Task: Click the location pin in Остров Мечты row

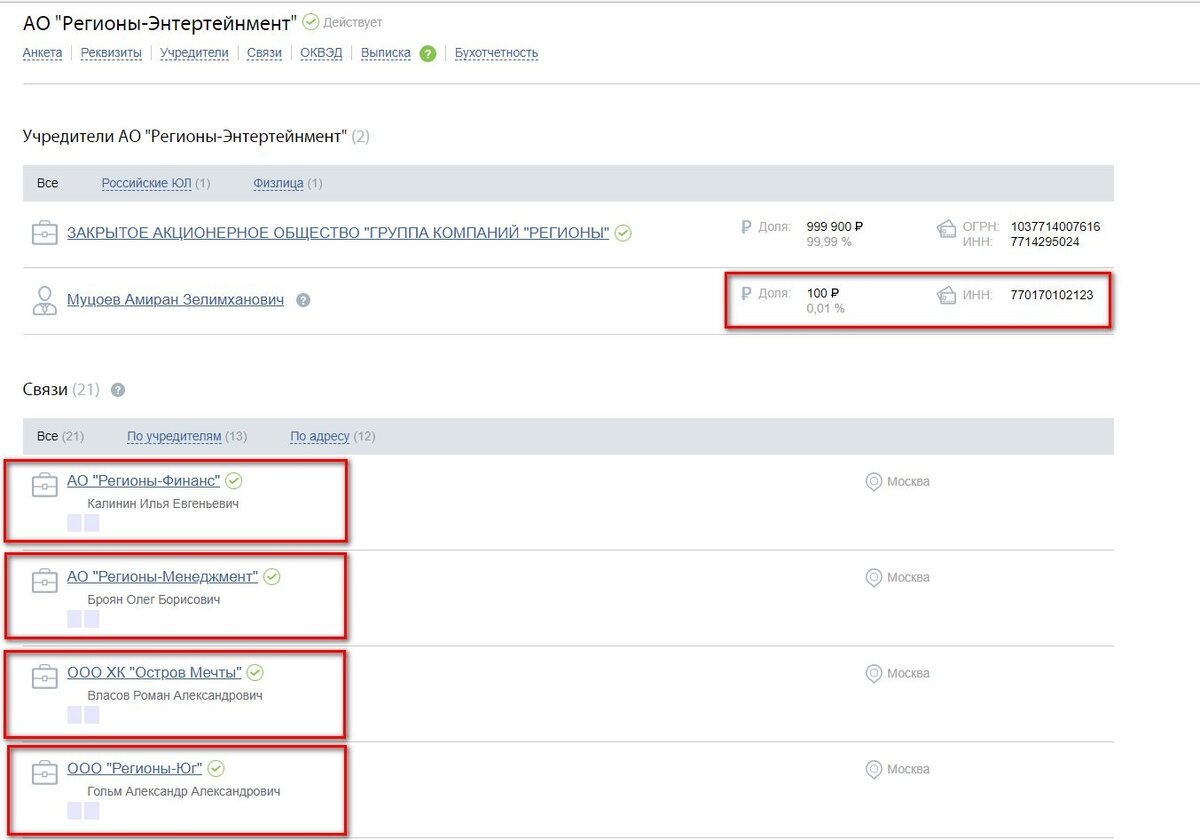Action: tap(874, 674)
